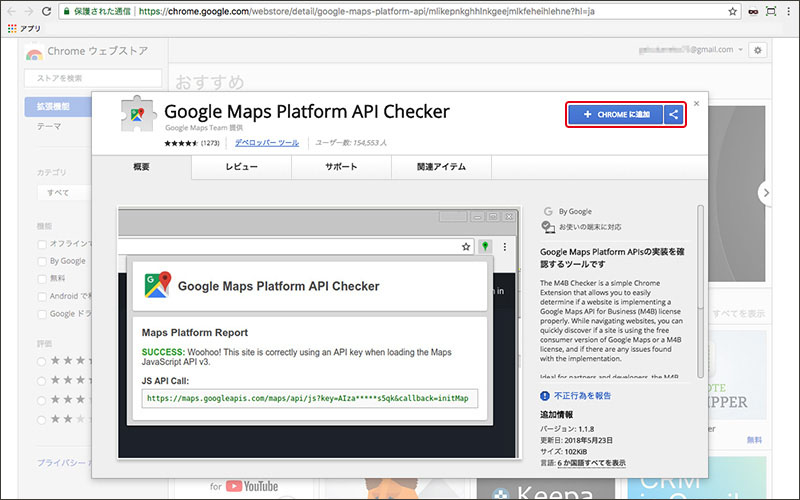Viewport: 800px width, 500px height.
Task: Click the By Google G icon
Action: pos(548,211)
